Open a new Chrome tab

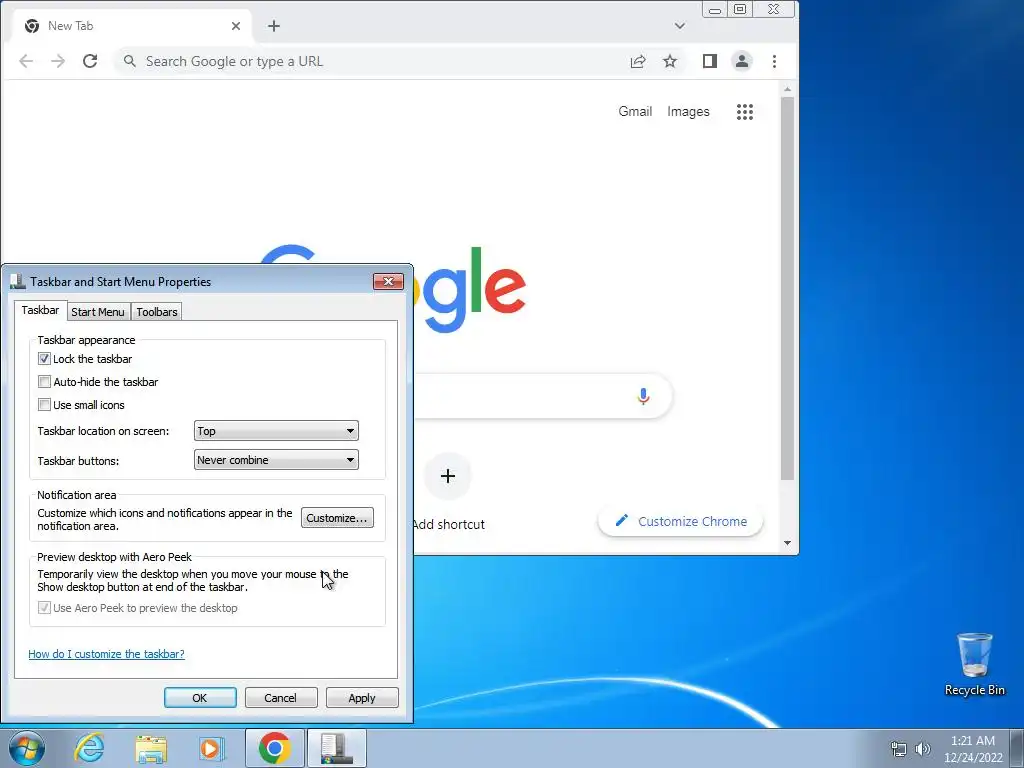274,26
